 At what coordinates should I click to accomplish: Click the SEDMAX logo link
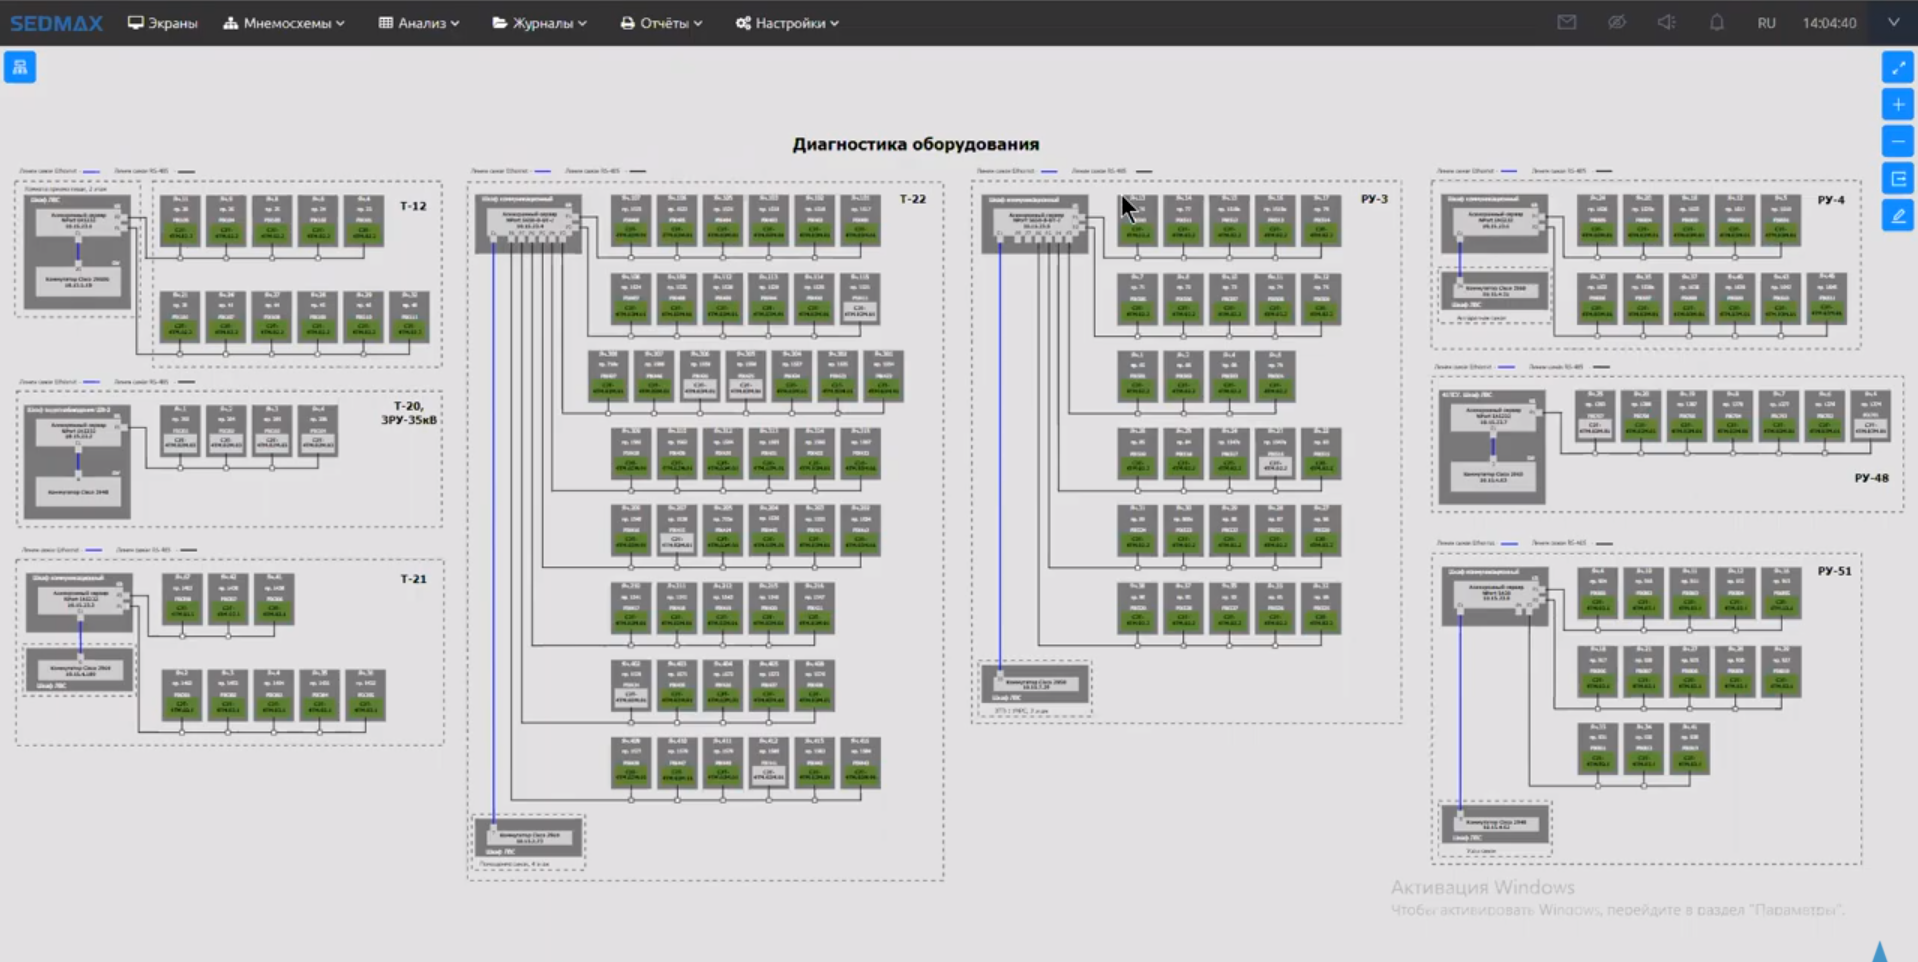click(x=56, y=23)
